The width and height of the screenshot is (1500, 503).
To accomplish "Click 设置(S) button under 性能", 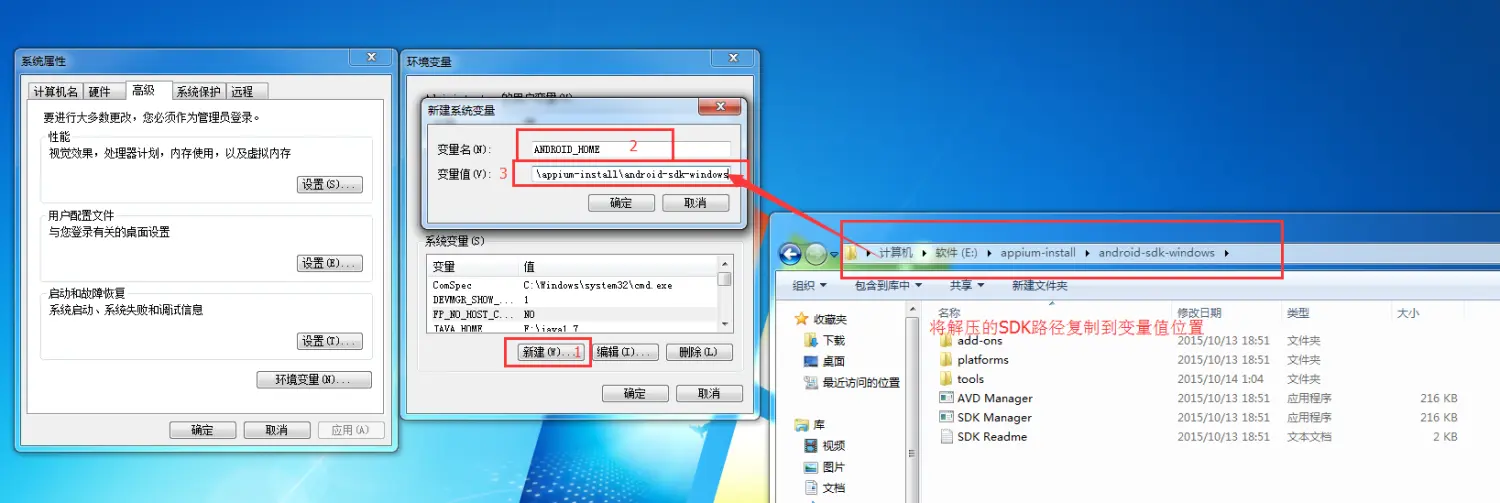I will point(330,185).
